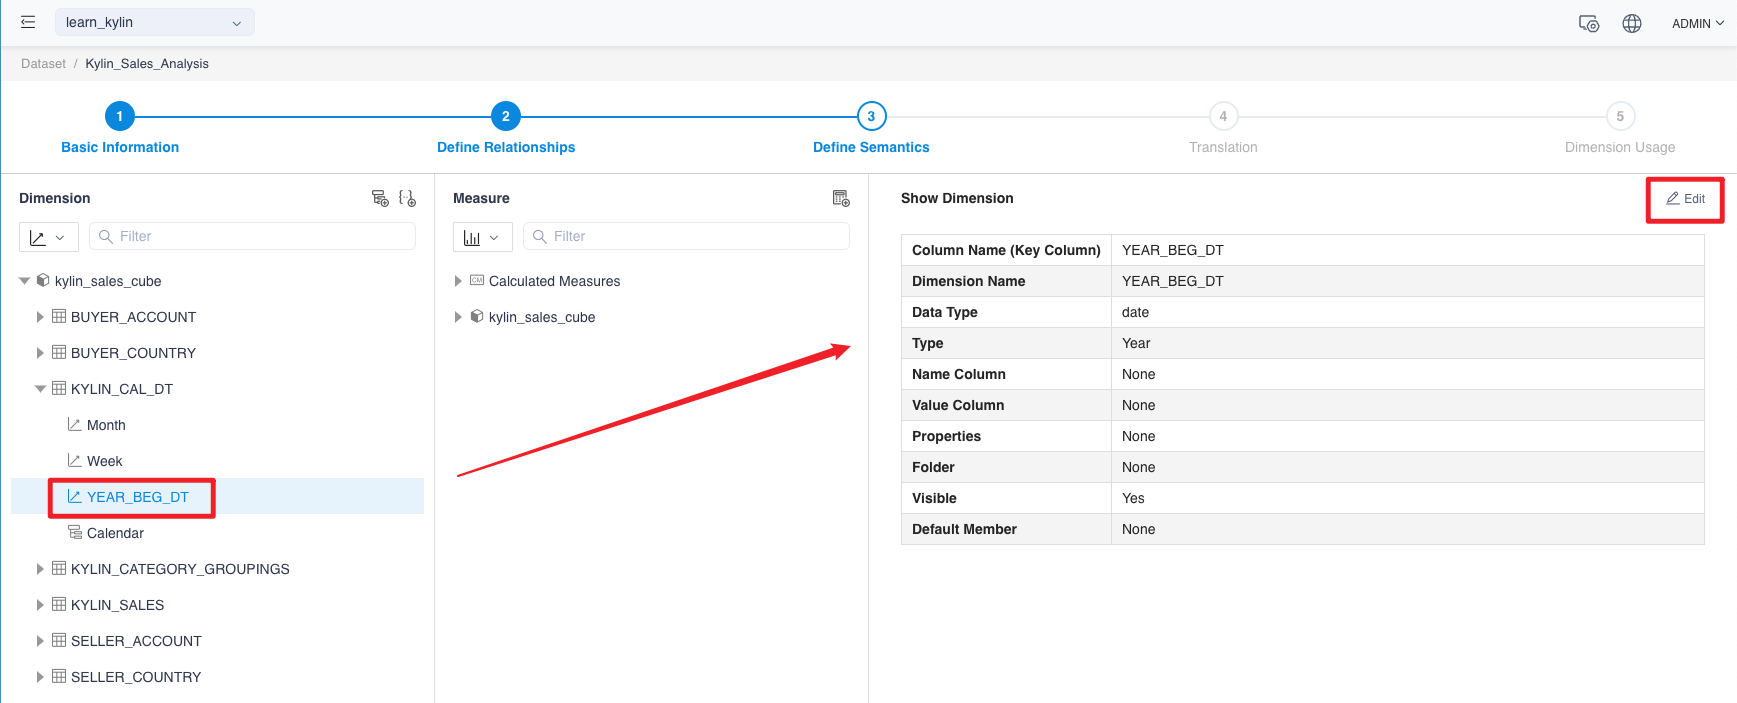1737x703 pixels.
Task: Open the learn_kylin project dropdown
Action: [155, 22]
